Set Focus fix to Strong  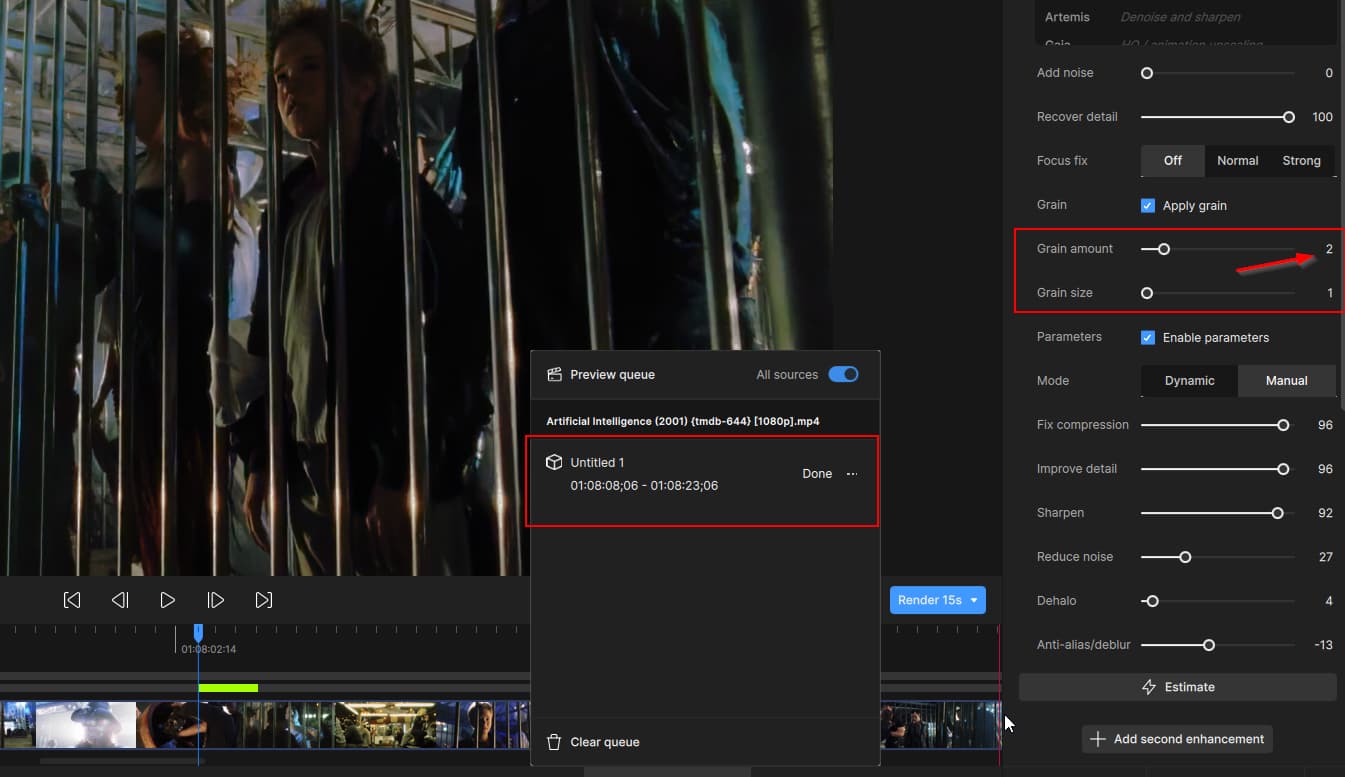[x=1301, y=160]
